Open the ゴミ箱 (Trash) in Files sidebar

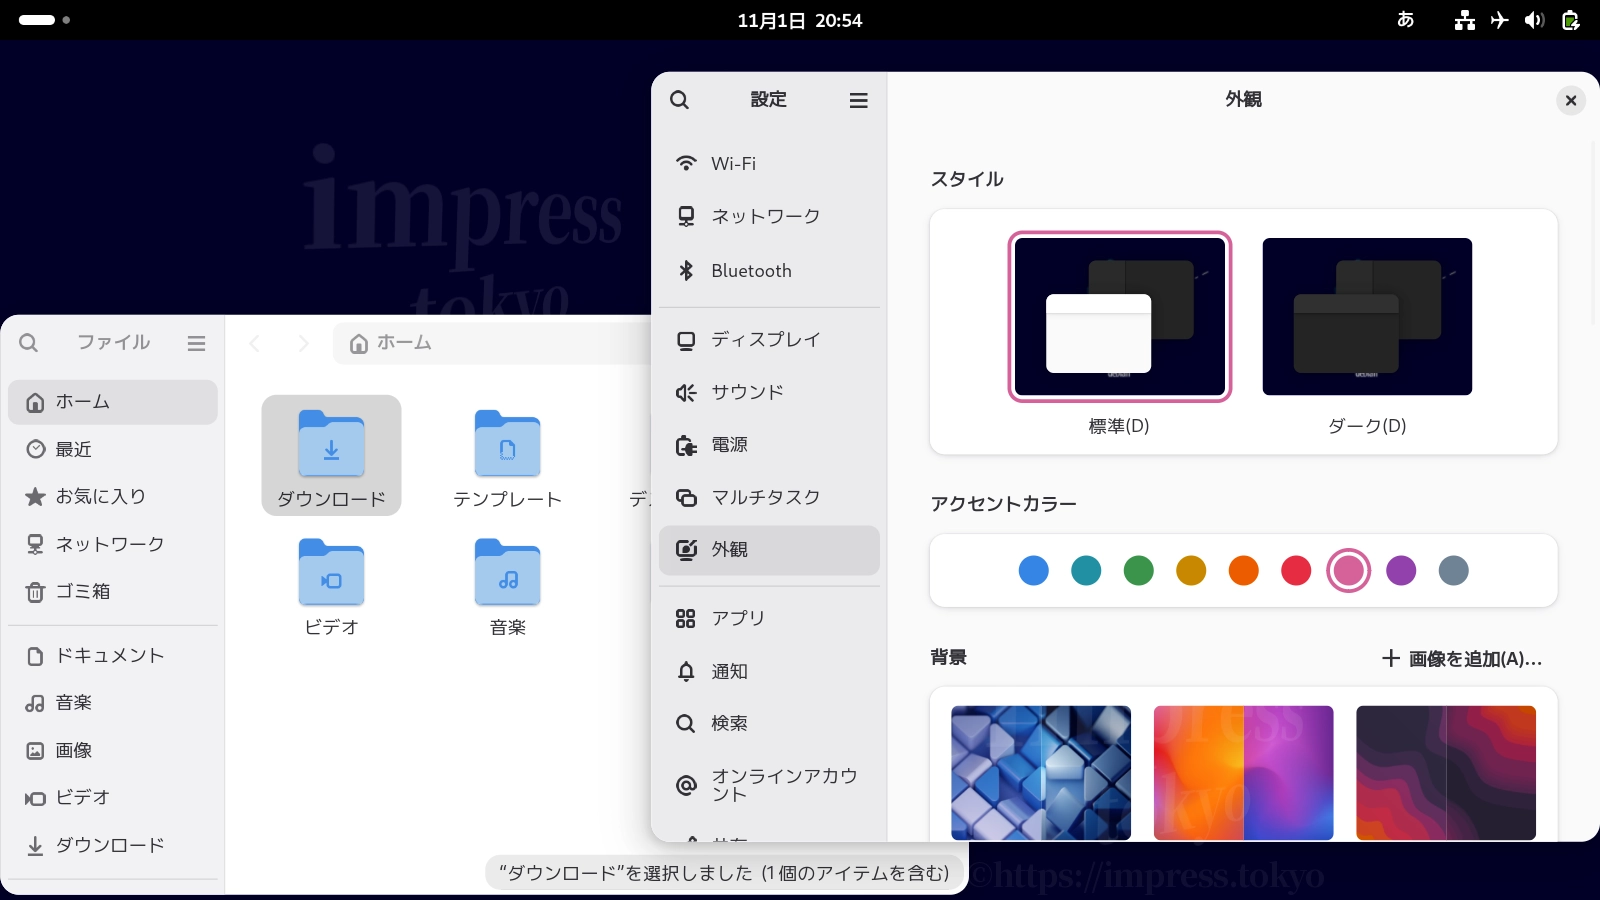83,592
